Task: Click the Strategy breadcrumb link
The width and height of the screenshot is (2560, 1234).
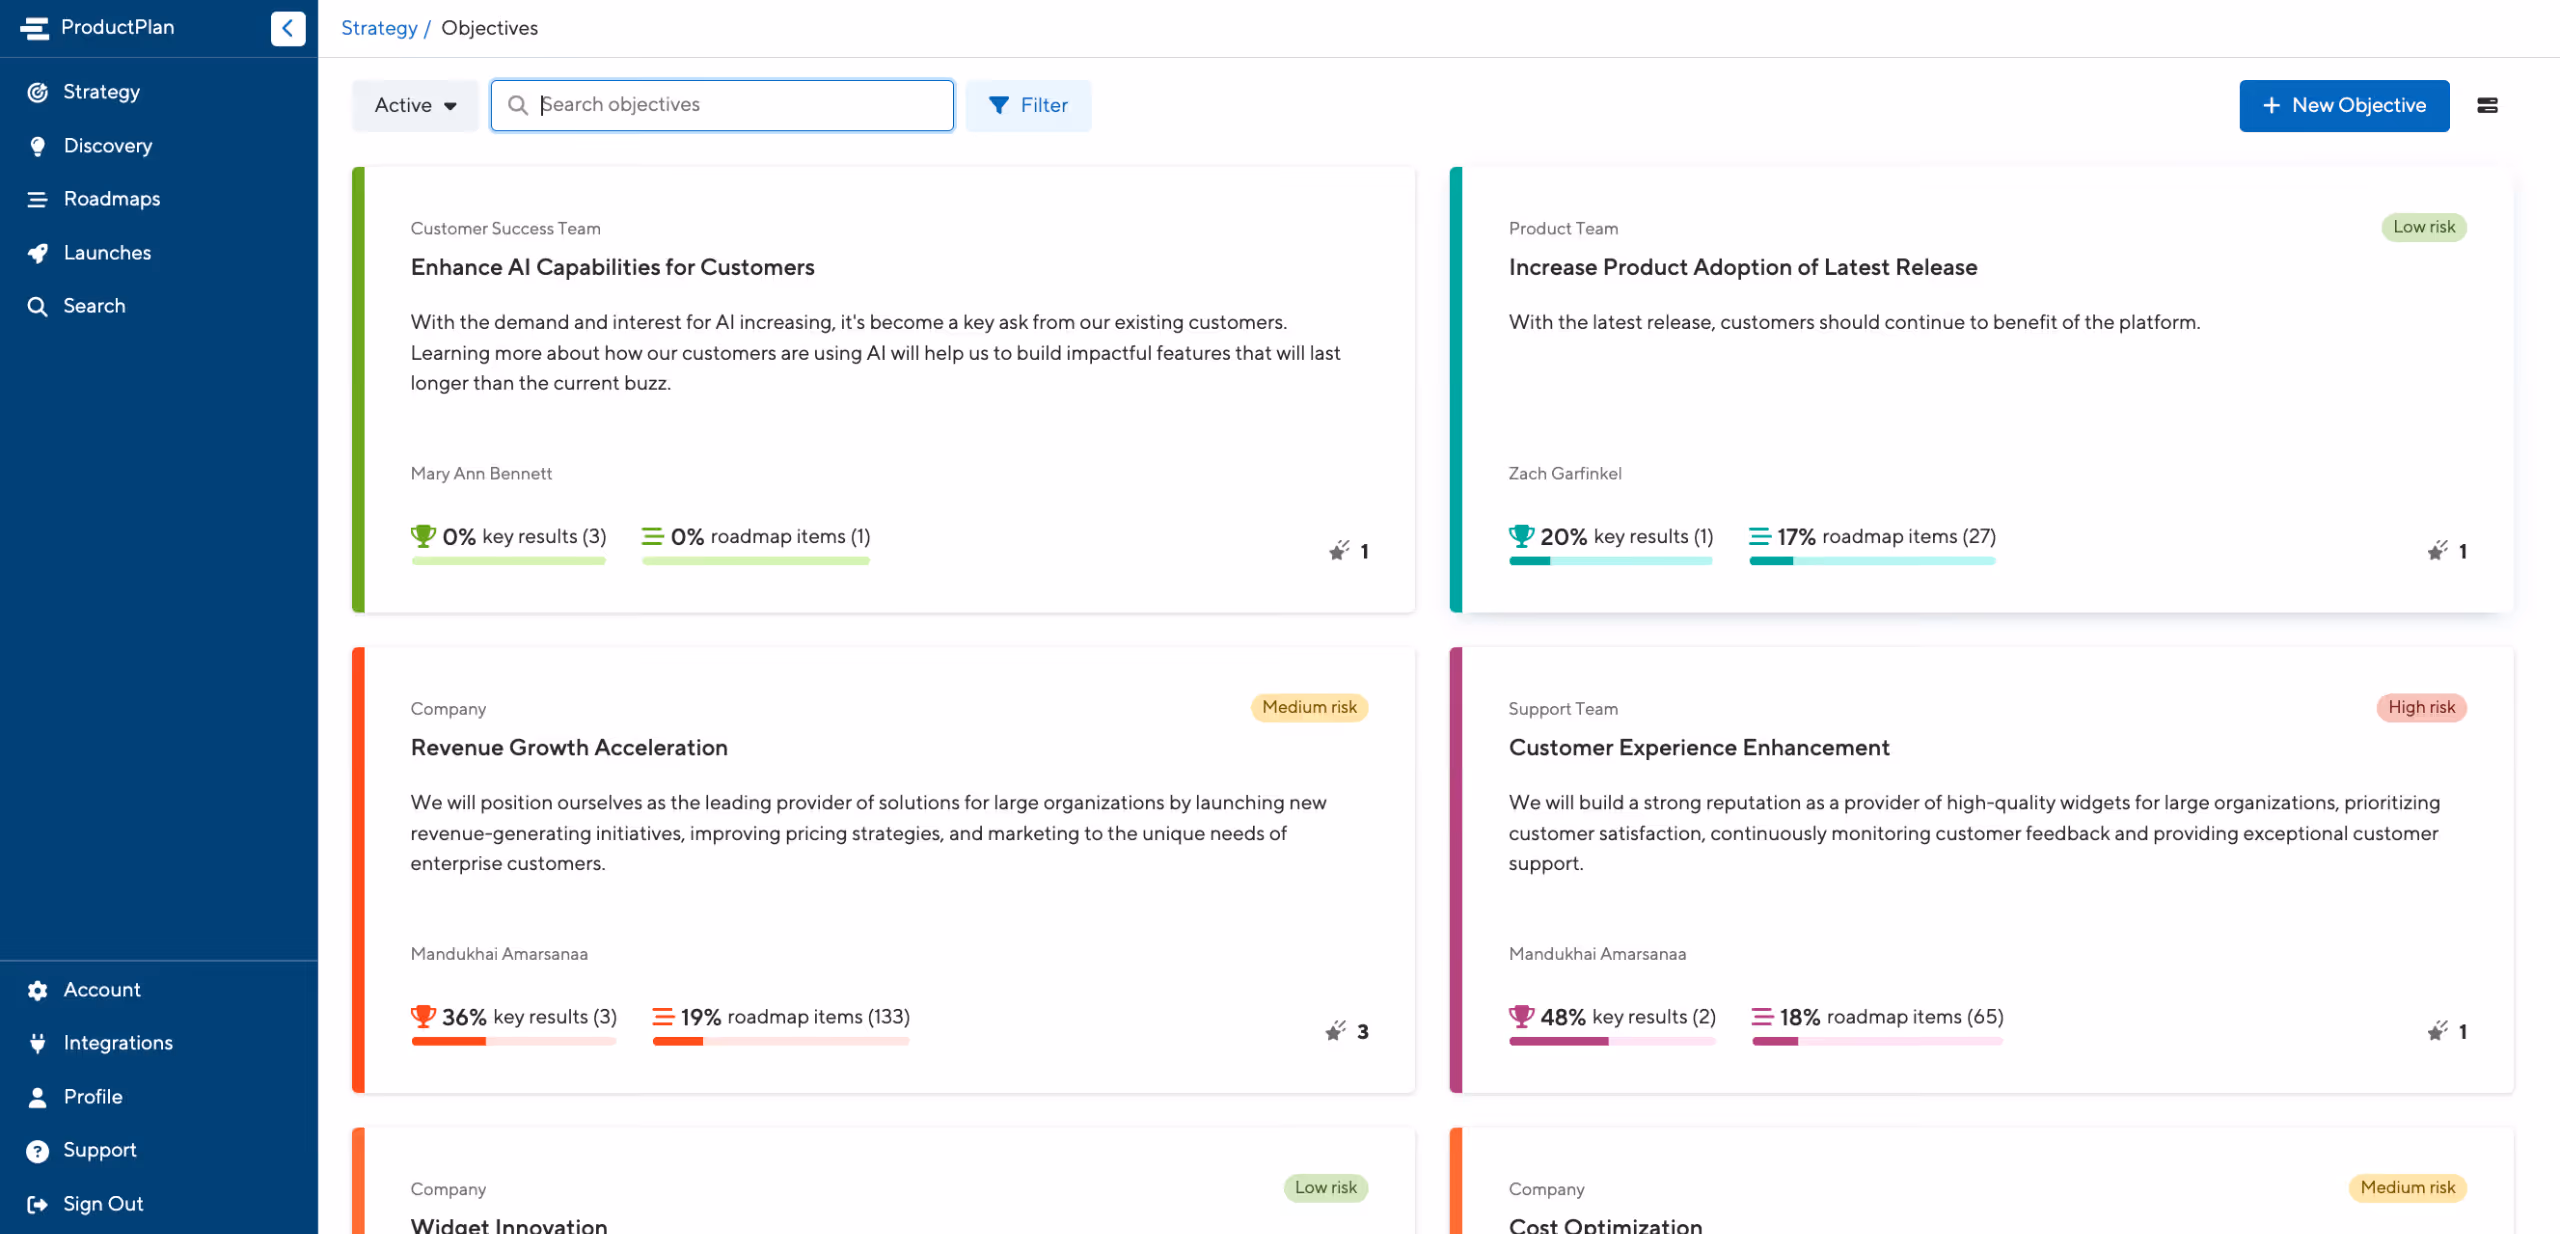Action: pyautogui.click(x=379, y=28)
